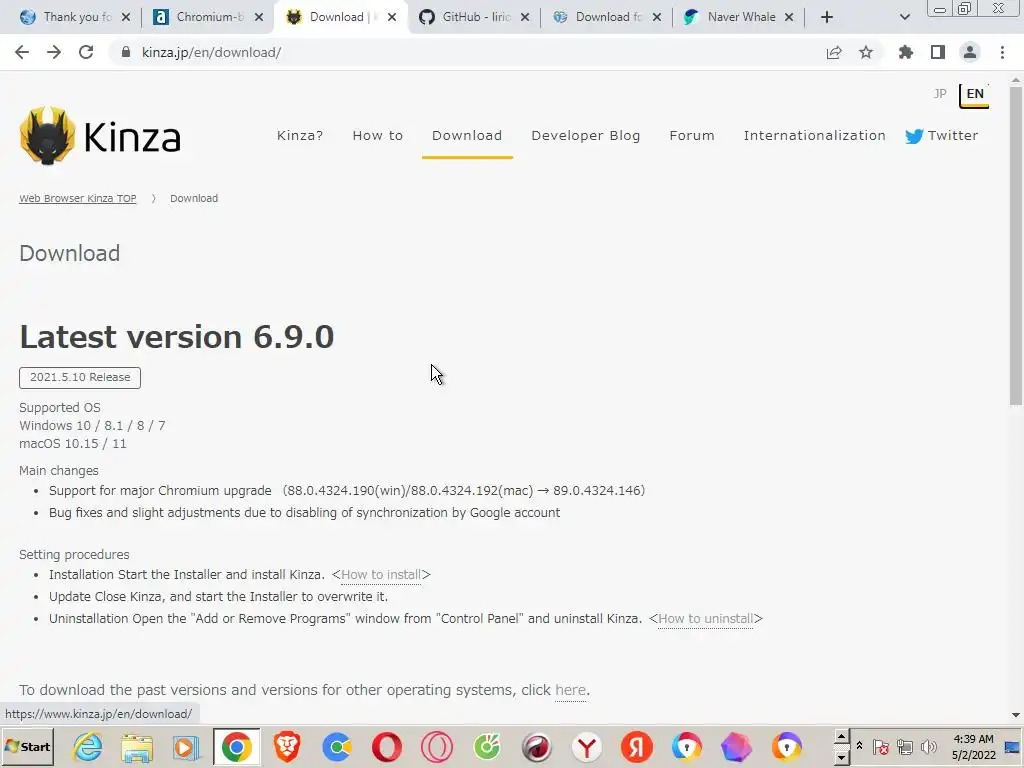Switch site language to JP
1024x768 pixels.
(x=940, y=93)
